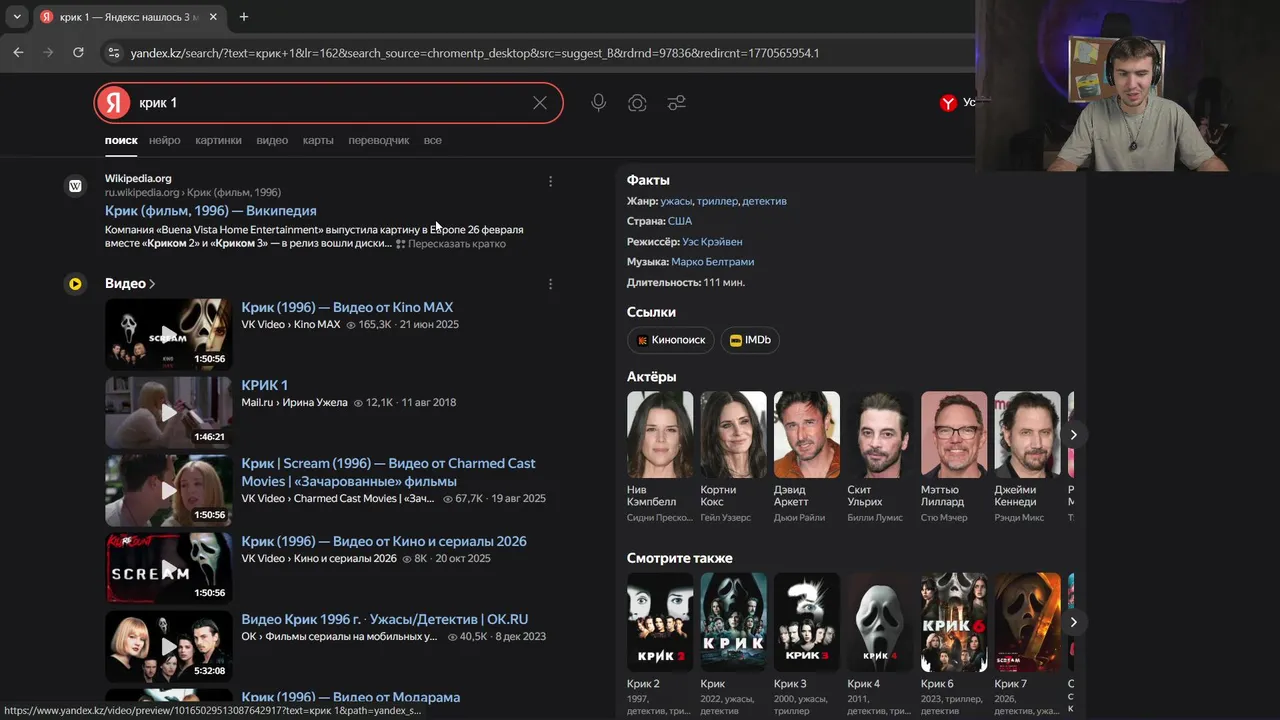Open 'Крик (фильм, 1996) — Википедия' result
The image size is (1280, 720).
(x=211, y=211)
